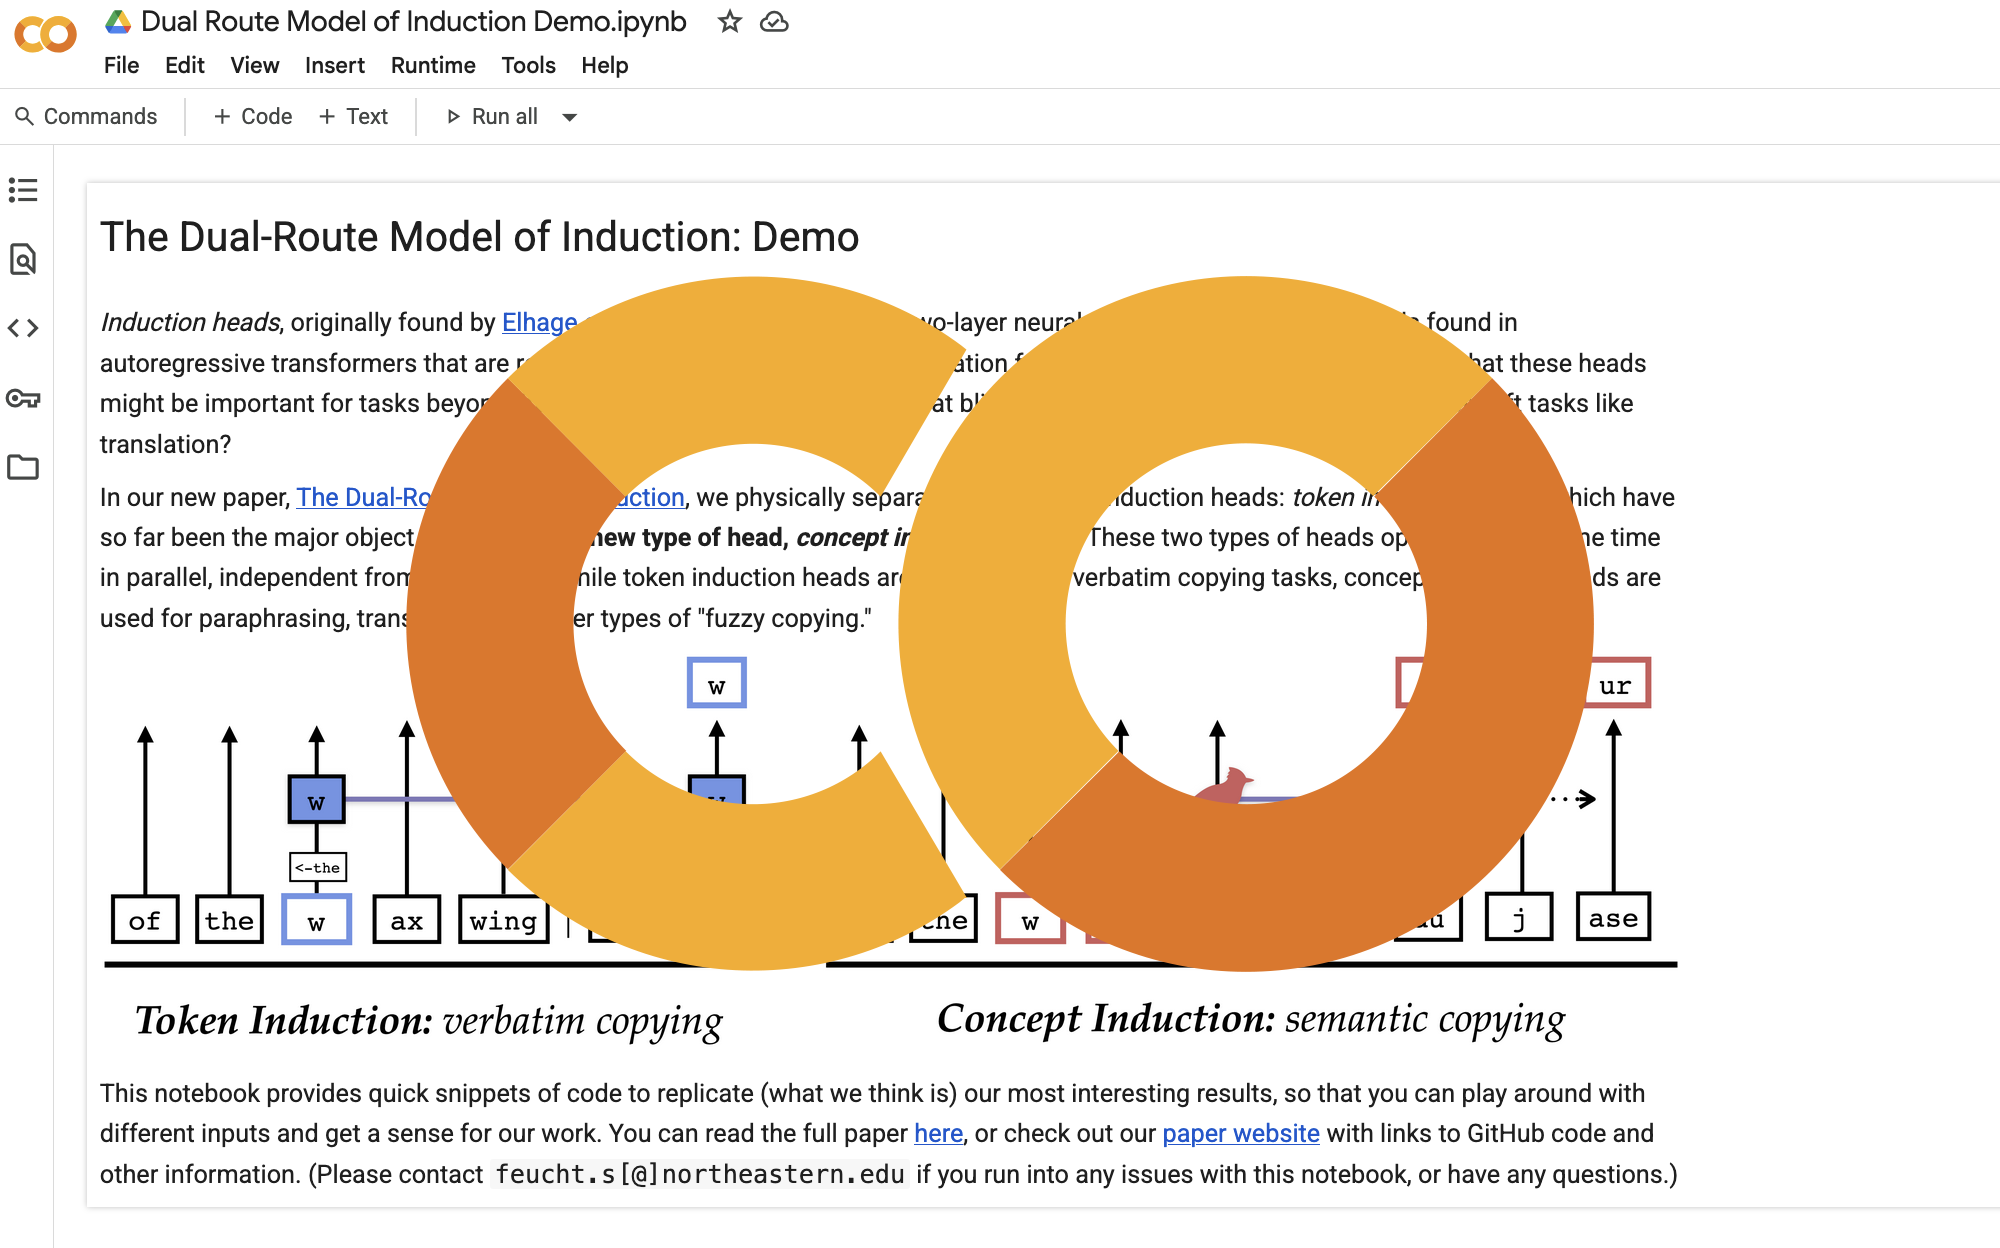Click the notebook title Dual Route Model
Image resolution: width=2000 pixels, height=1248 pixels.
[x=414, y=22]
